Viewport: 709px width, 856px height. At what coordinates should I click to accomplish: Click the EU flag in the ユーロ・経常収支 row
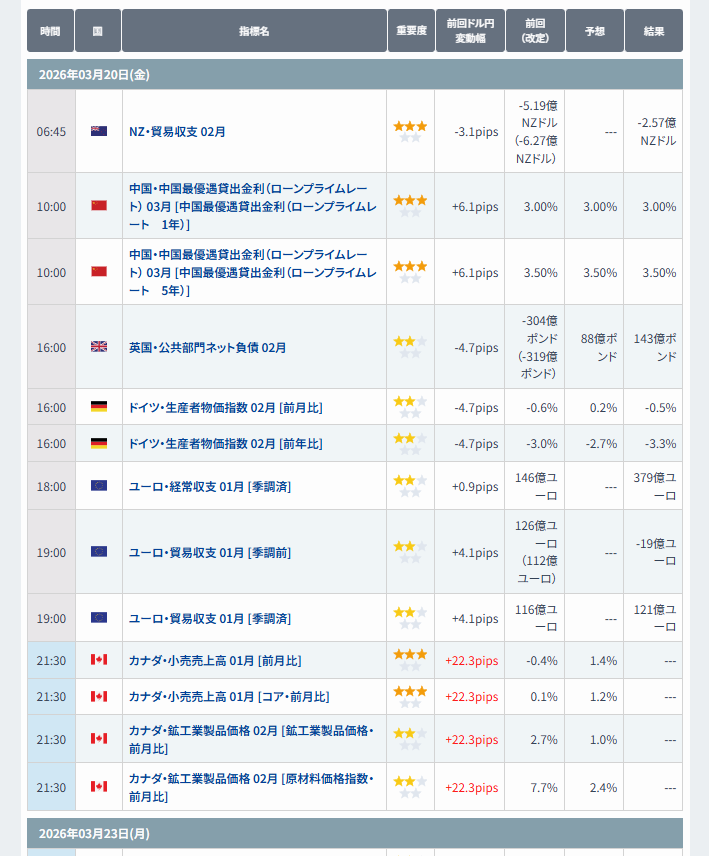pos(99,486)
